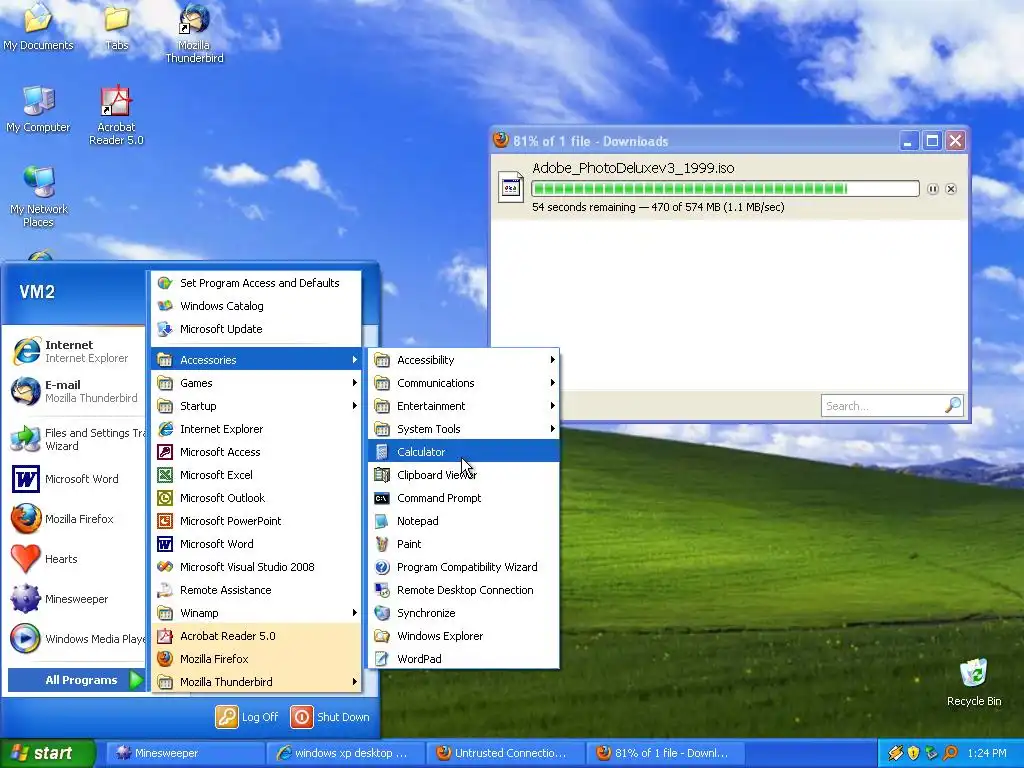The width and height of the screenshot is (1024, 768).
Task: Open WordPad from Accessories list
Action: pos(464,659)
